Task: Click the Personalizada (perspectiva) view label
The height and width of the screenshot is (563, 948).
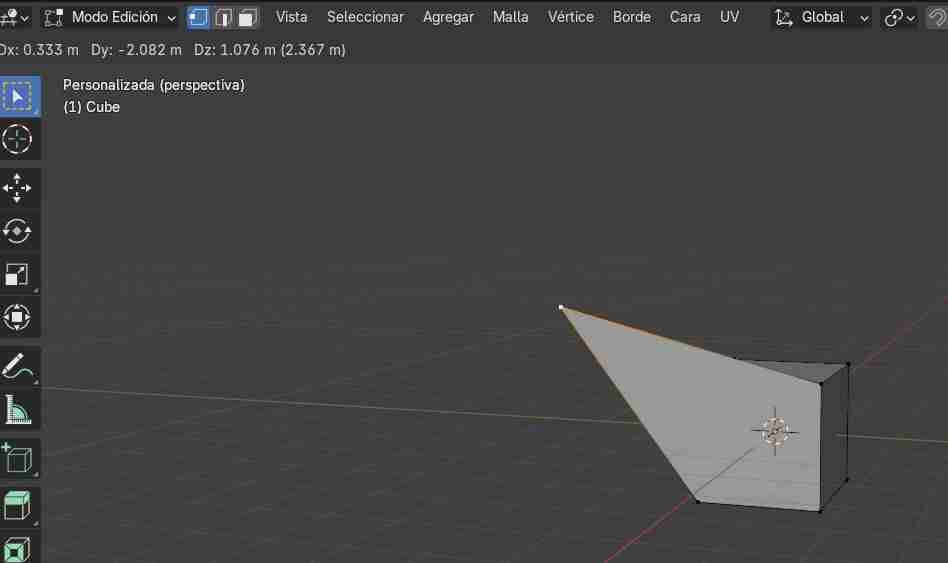Action: [154, 85]
